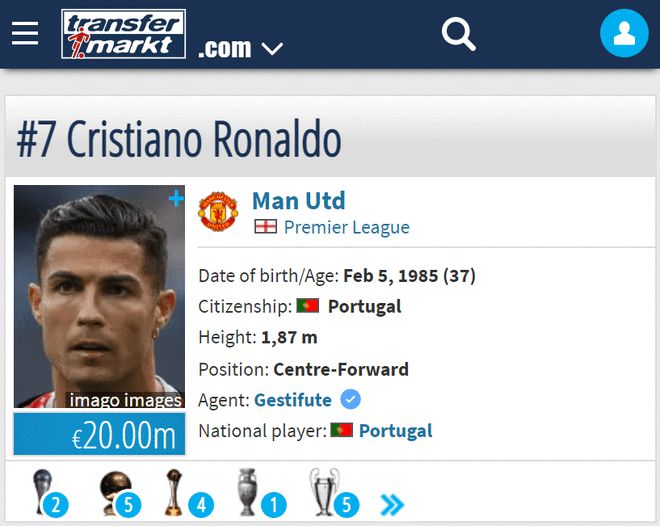The width and height of the screenshot is (660, 526).
Task: Open the Premier League link
Action: click(346, 227)
